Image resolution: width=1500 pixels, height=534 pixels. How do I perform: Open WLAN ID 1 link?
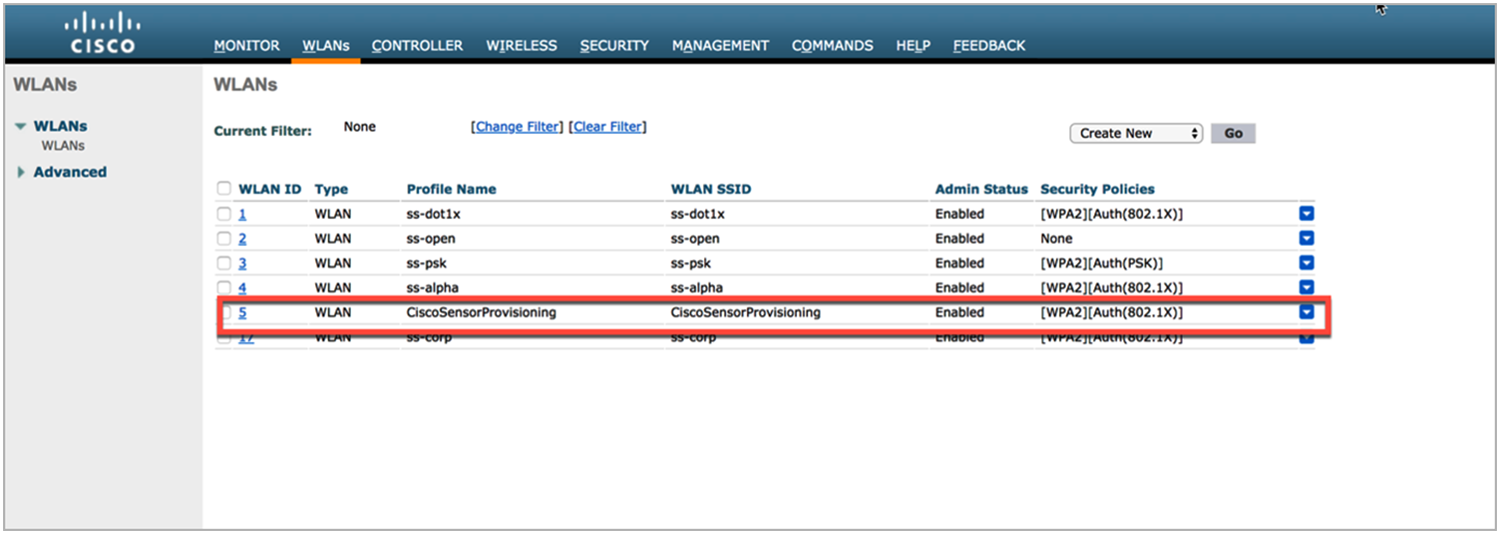242,214
